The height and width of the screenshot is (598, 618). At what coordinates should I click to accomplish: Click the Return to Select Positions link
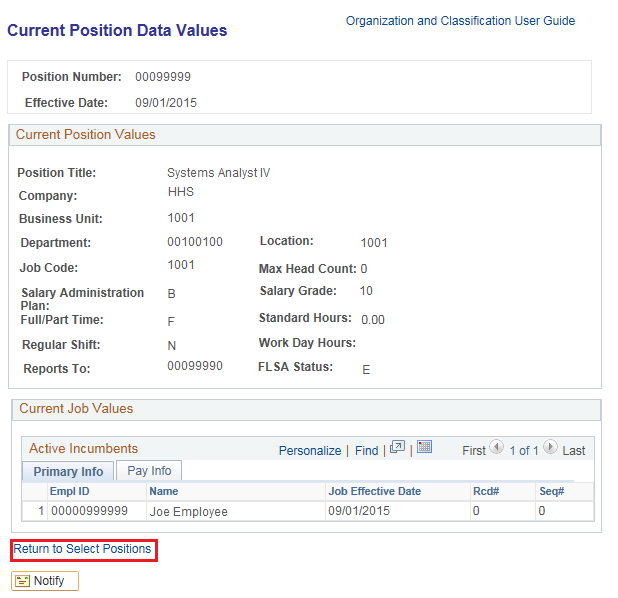[83, 549]
